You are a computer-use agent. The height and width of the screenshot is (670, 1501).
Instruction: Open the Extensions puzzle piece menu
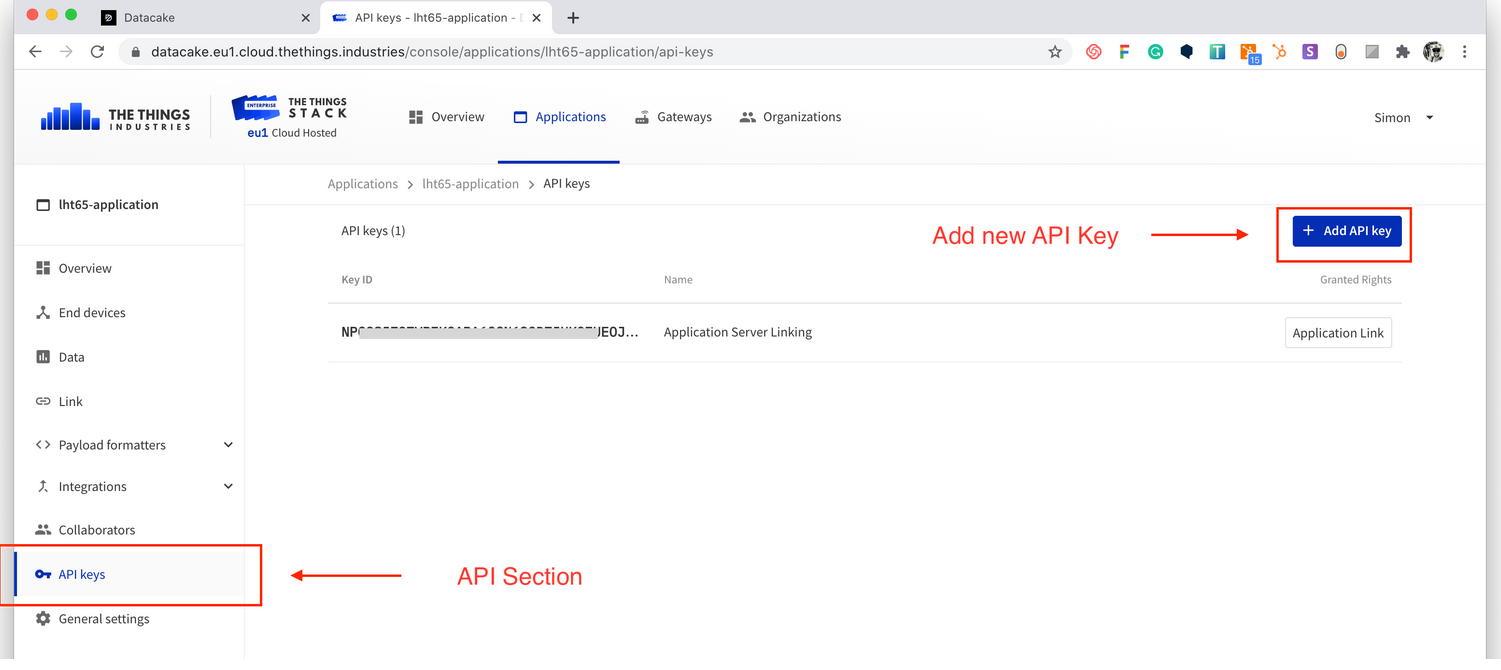[1403, 52]
